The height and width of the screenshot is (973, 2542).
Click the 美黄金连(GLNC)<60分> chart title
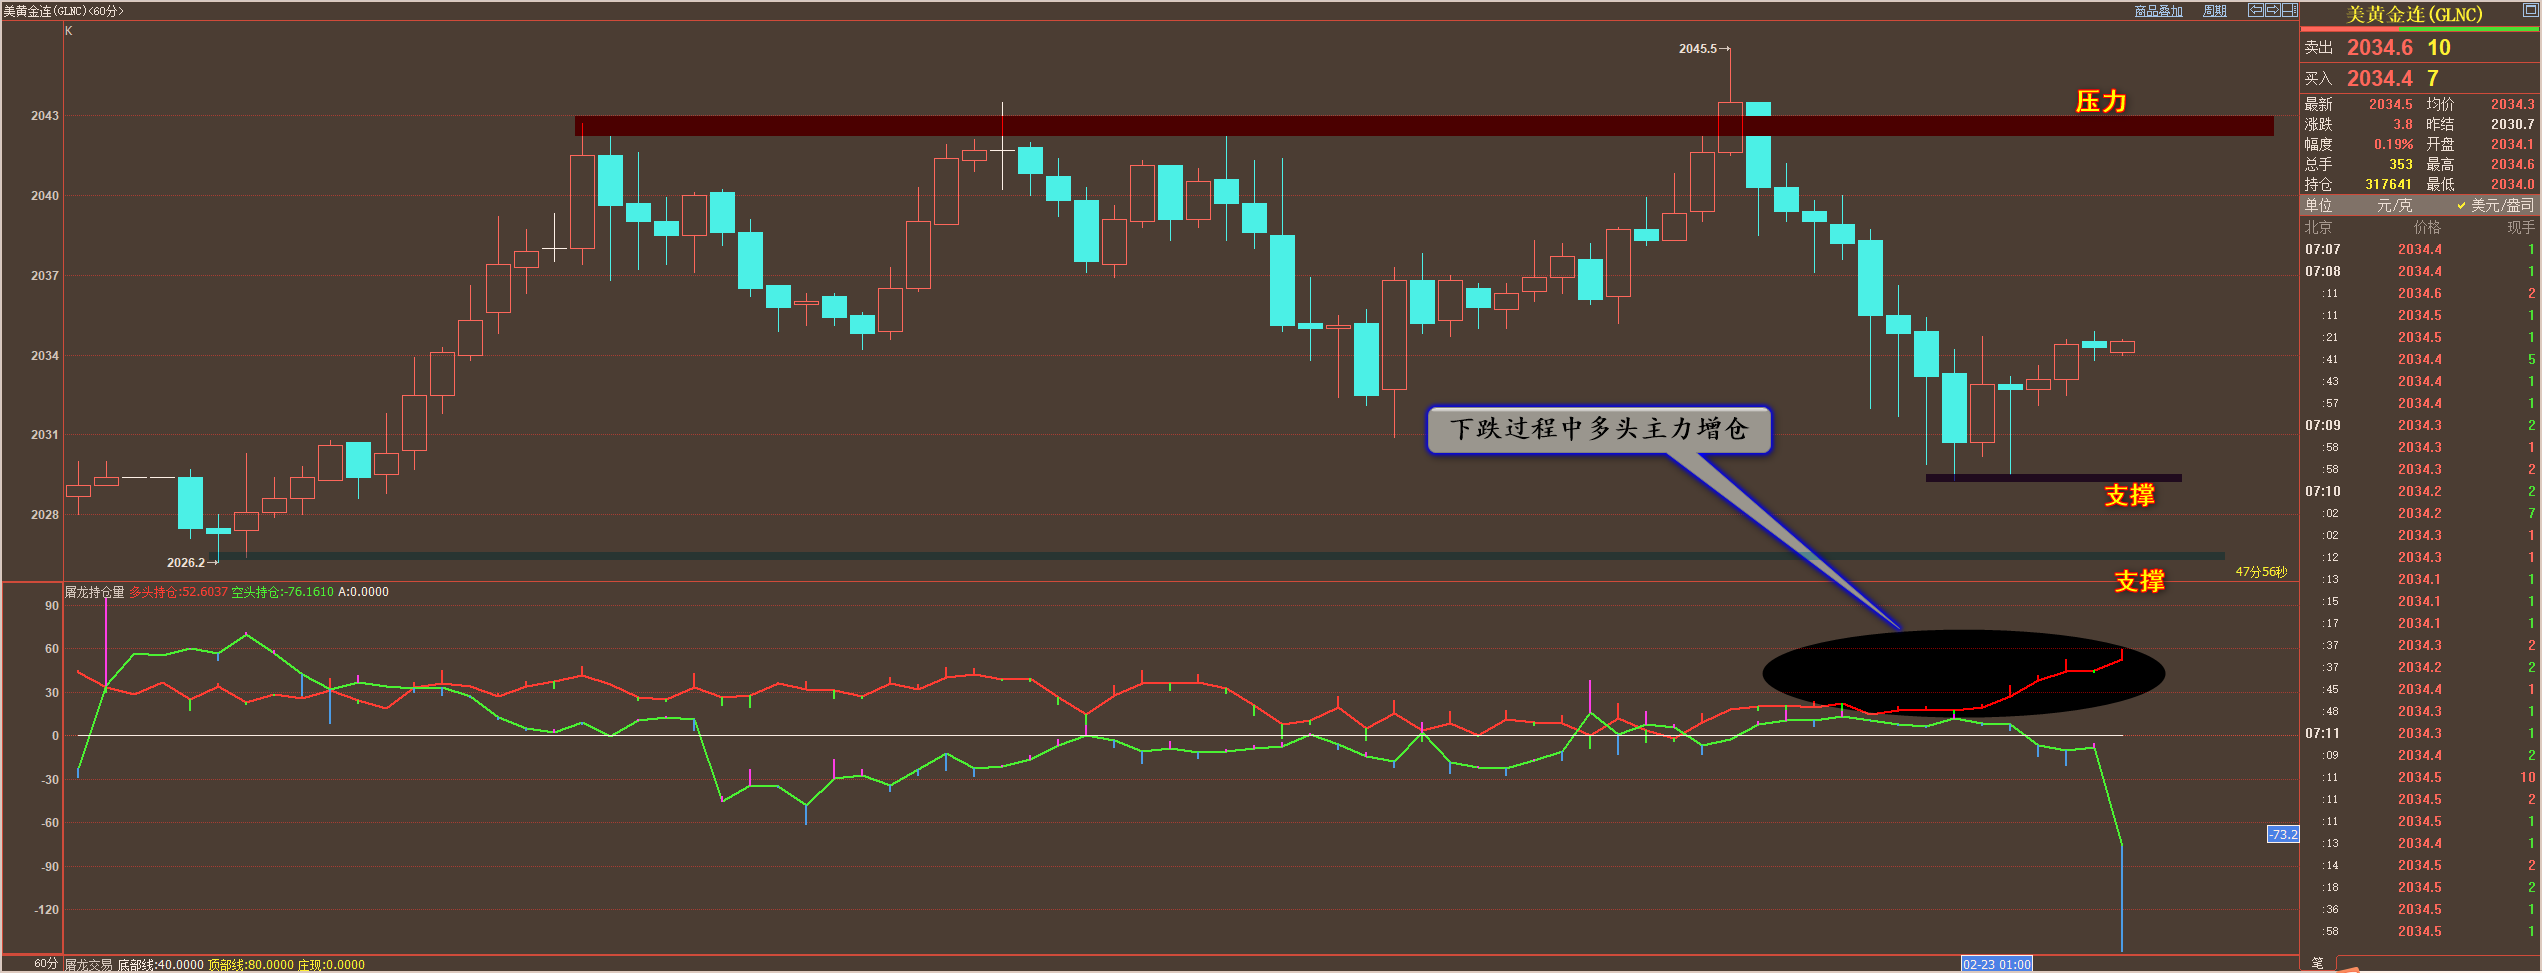point(63,11)
